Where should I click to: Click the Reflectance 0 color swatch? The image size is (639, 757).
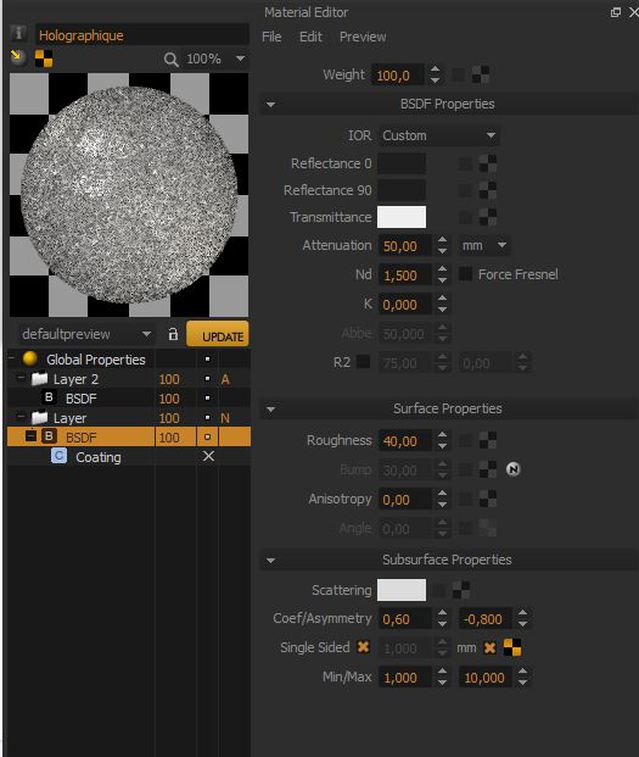[402, 164]
